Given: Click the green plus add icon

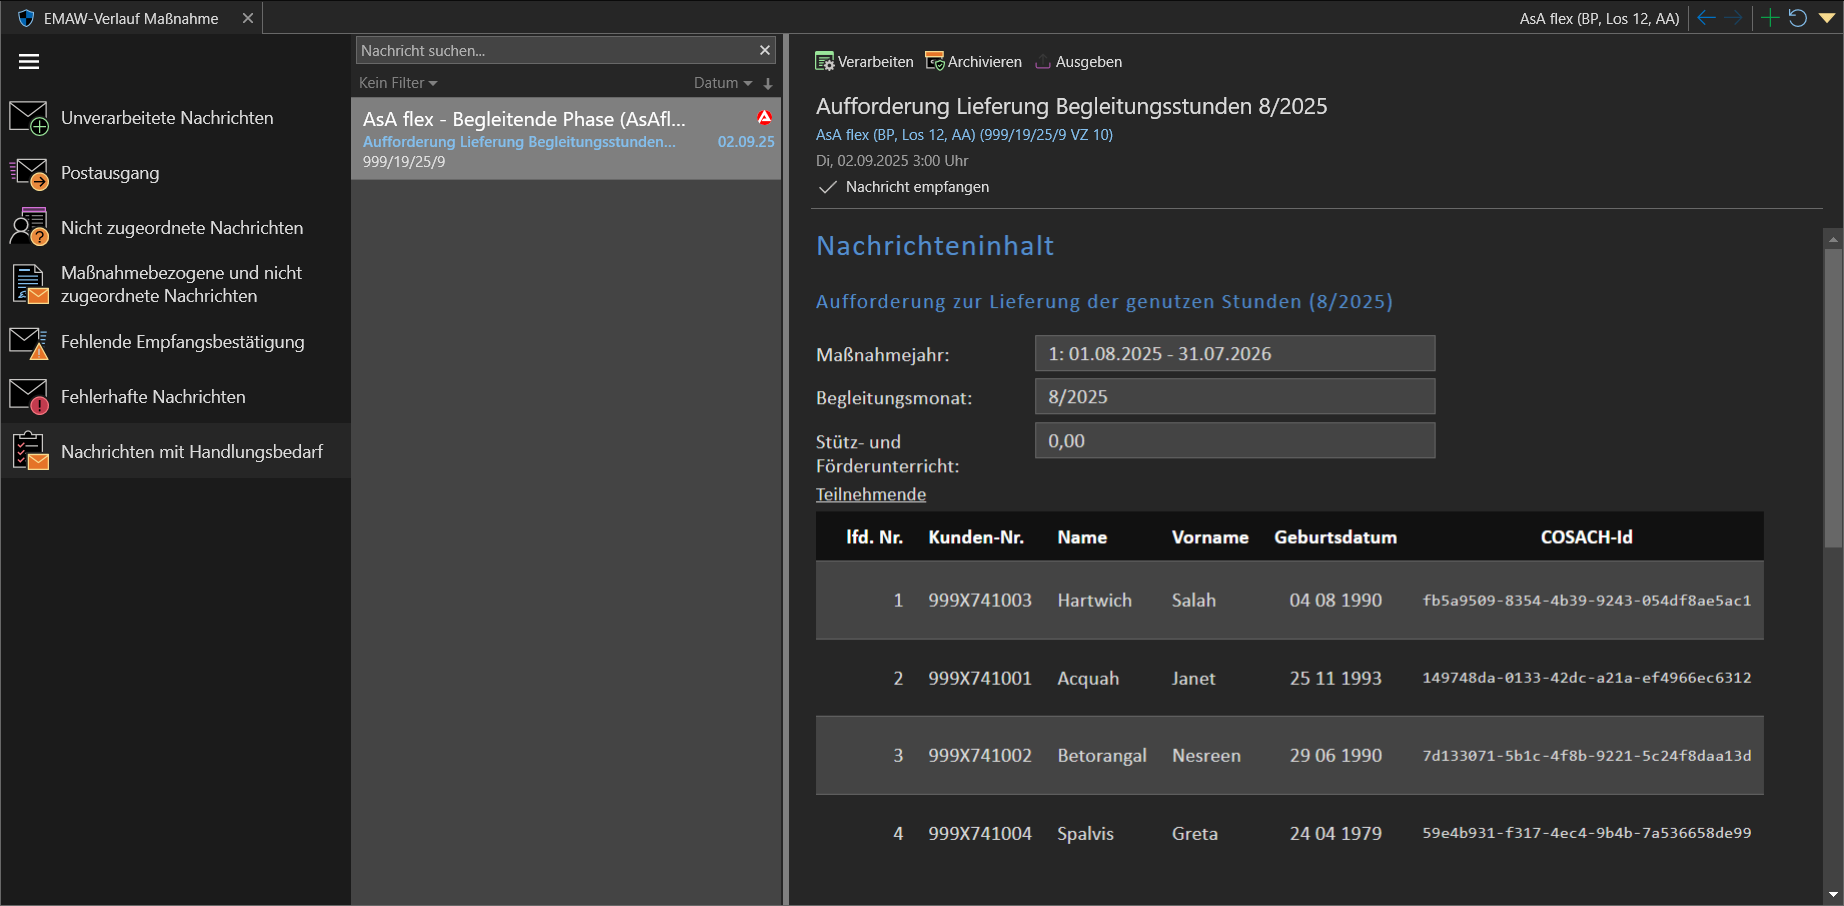Looking at the screenshot, I should [1769, 18].
